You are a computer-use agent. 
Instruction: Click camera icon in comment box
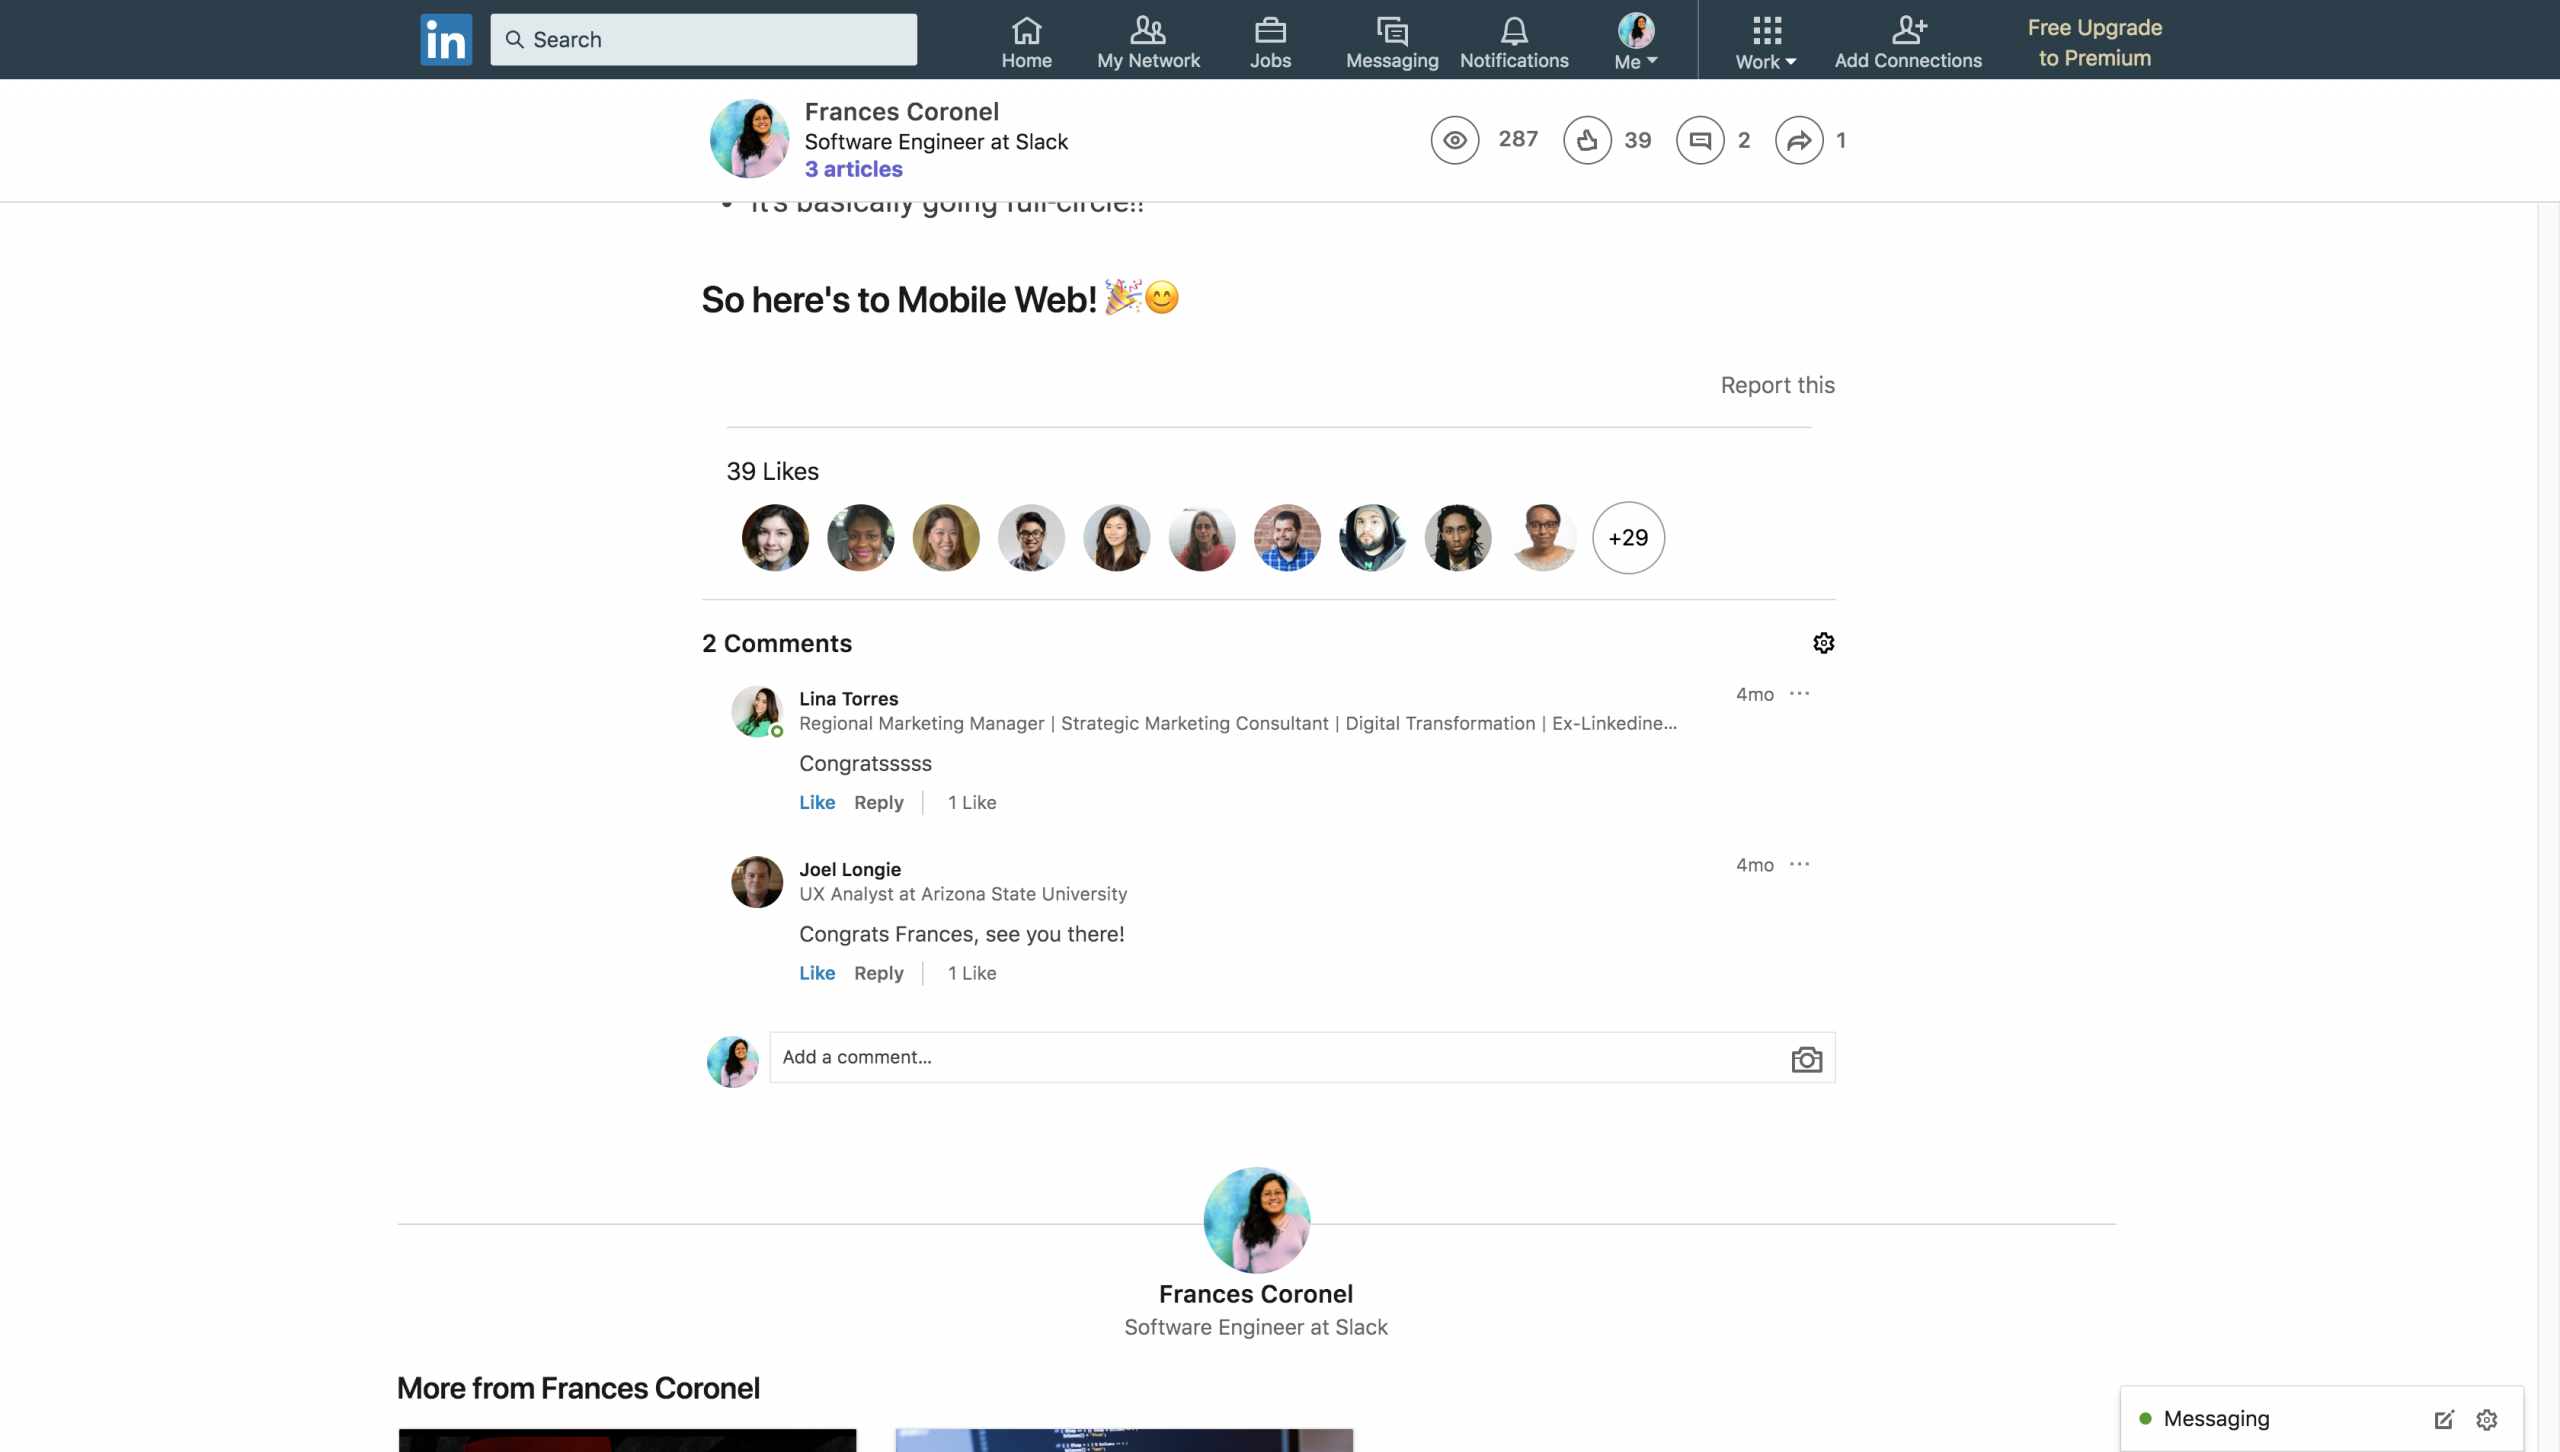tap(1806, 1059)
